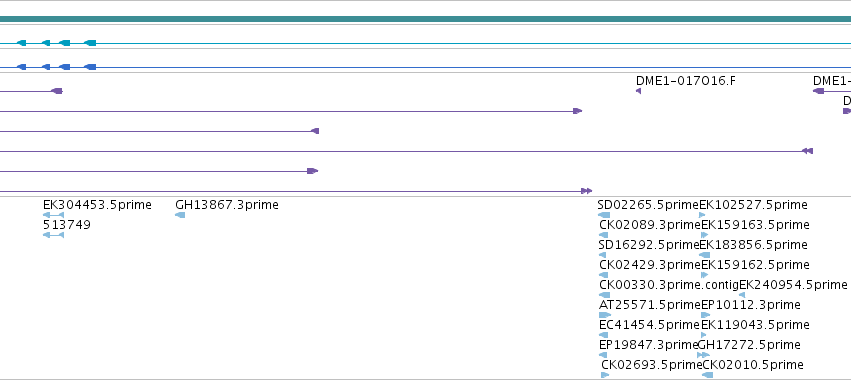Click the EK159163.5prime EST label

(755, 225)
